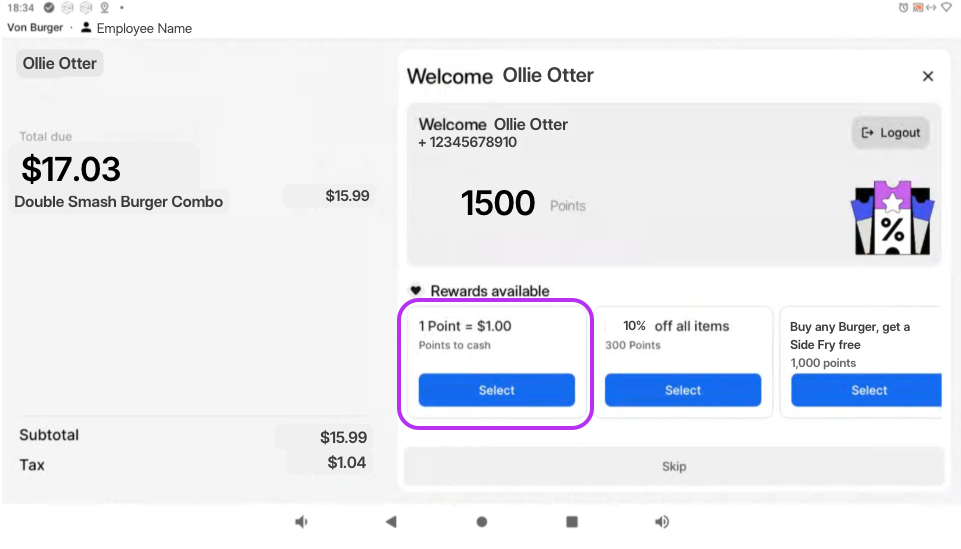Click the discount coupon rewards illustration
This screenshot has height=549, width=961.
coord(891,218)
